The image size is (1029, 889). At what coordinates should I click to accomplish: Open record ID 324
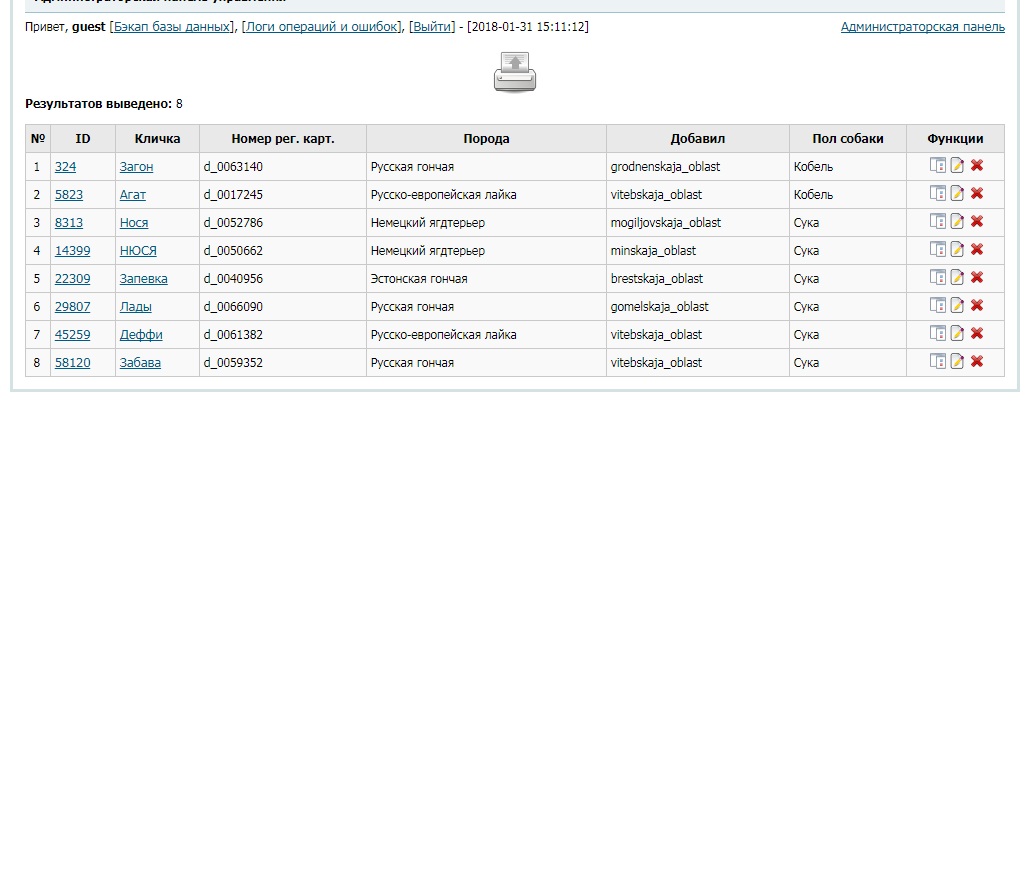[x=65, y=167]
